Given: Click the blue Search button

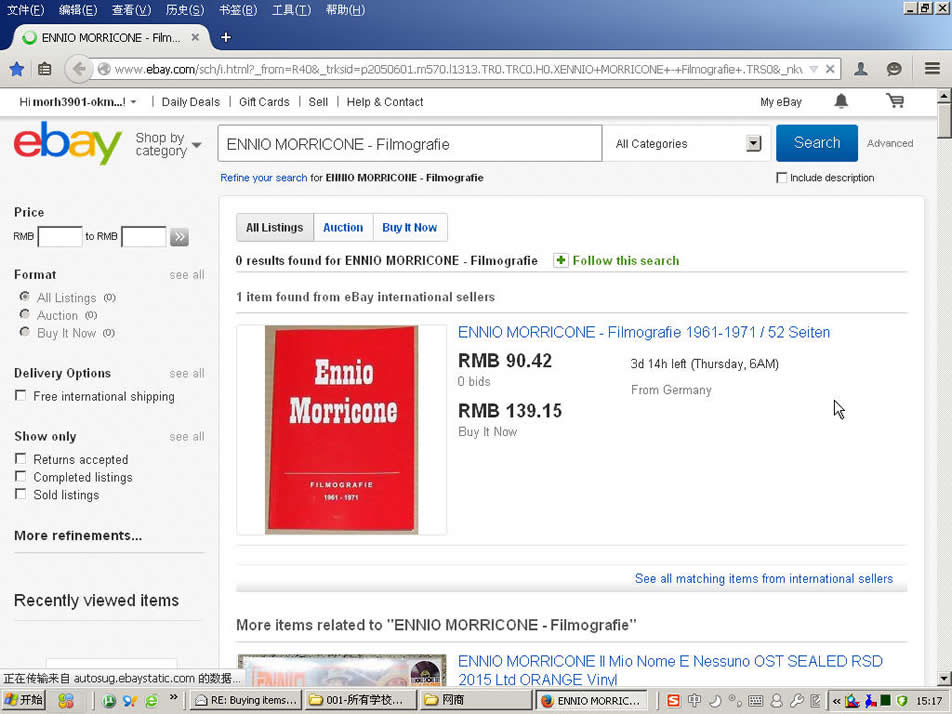Looking at the screenshot, I should click(817, 143).
